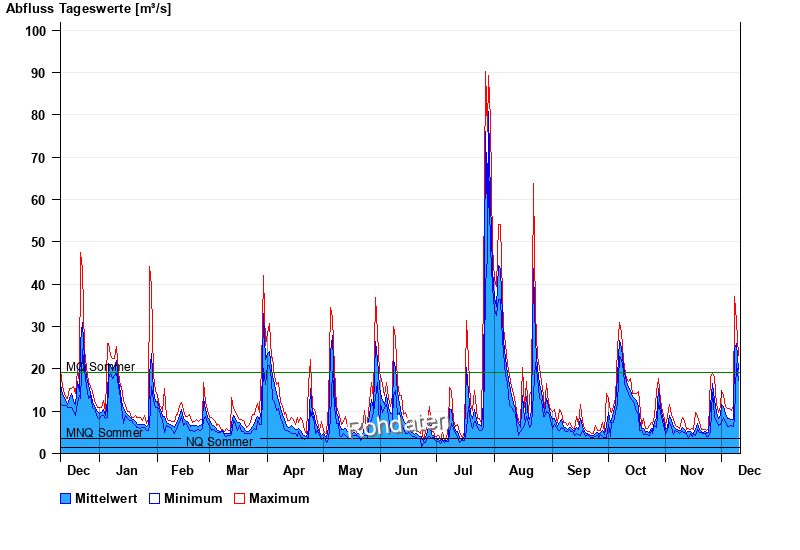The height and width of the screenshot is (550, 800).
Task: Click the chart title Abfluss Tageswerte
Action: point(90,9)
